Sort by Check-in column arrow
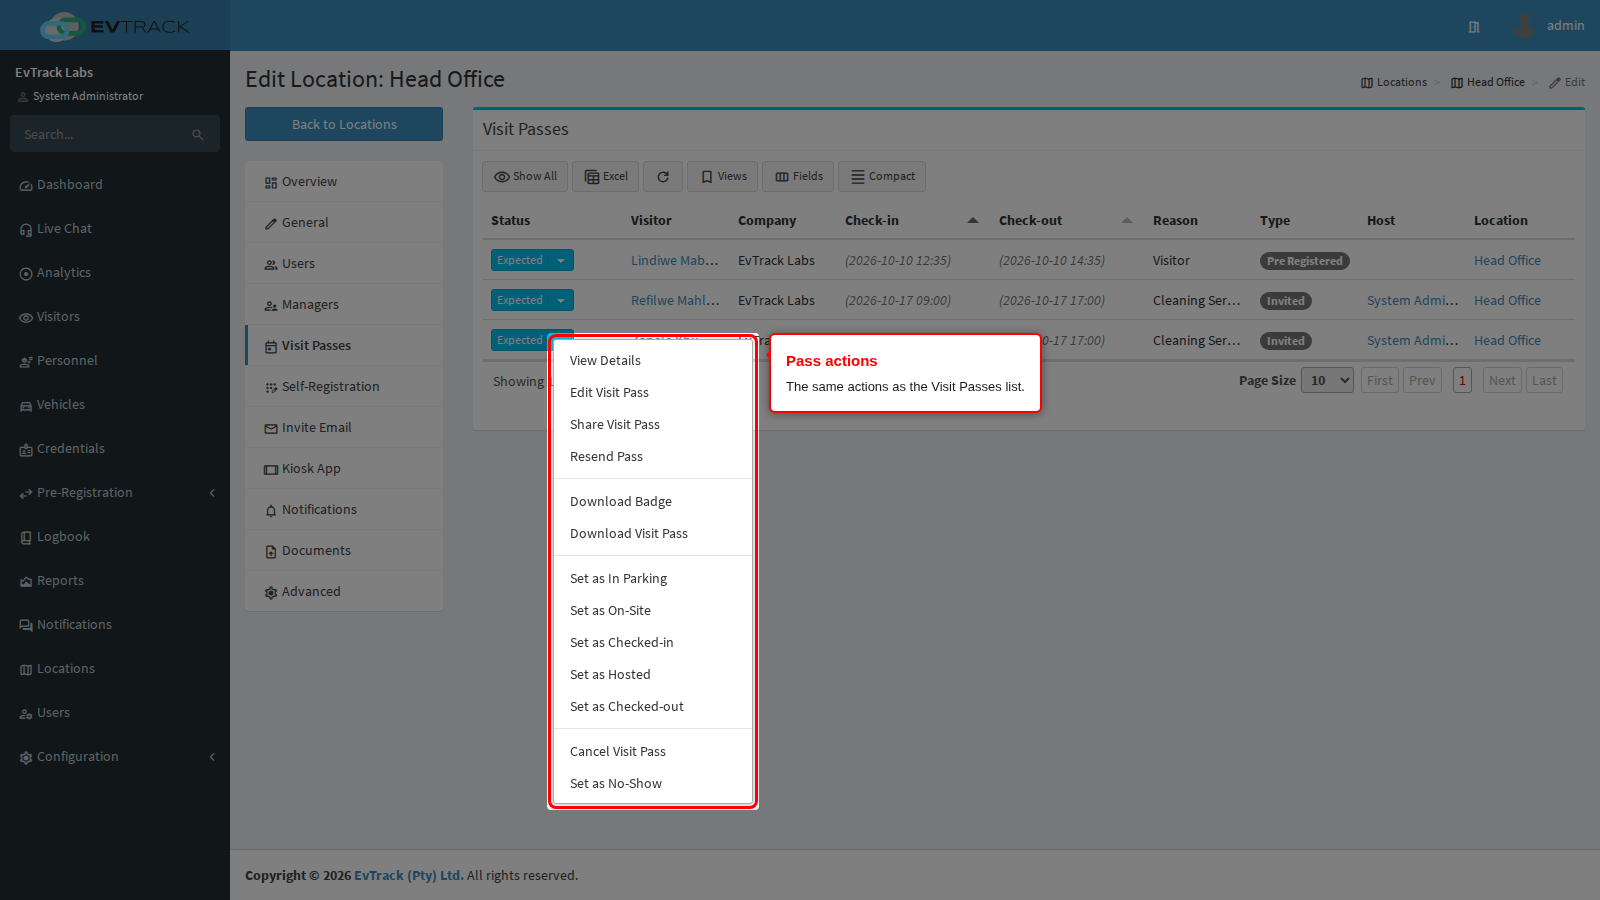Image resolution: width=1600 pixels, height=900 pixels. tap(973, 221)
